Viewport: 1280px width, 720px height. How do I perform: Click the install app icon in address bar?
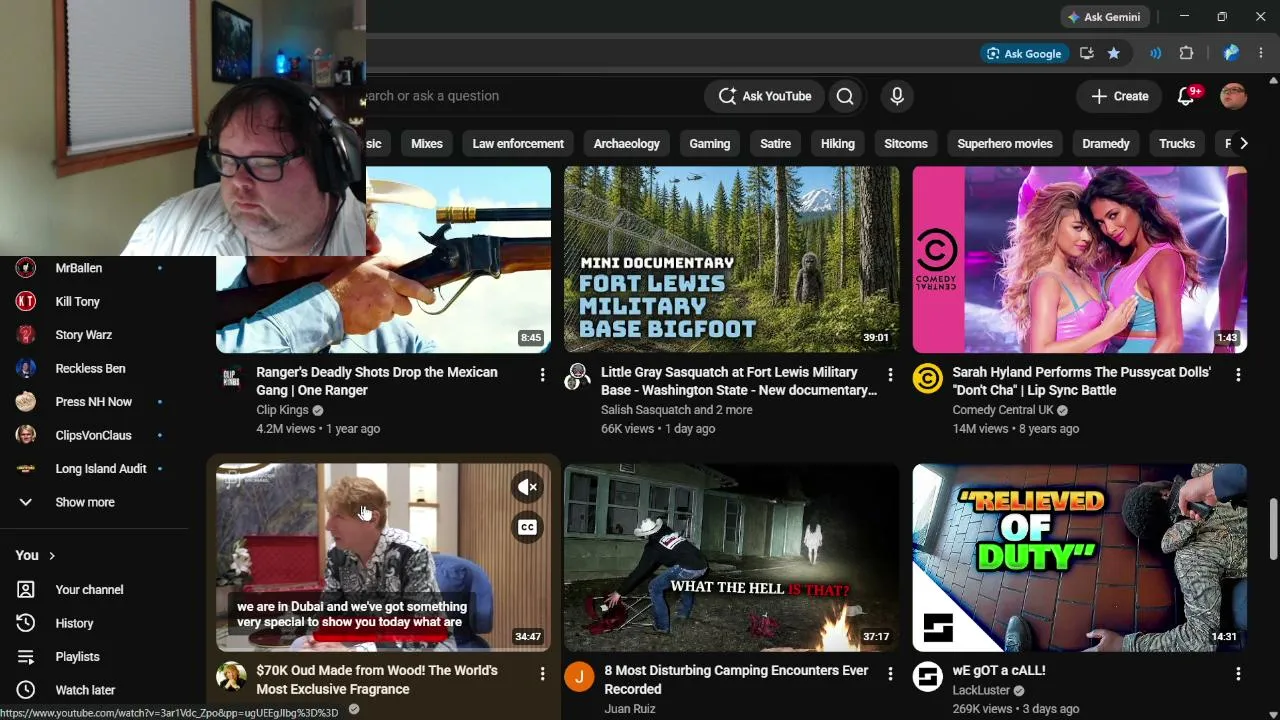coord(1087,53)
